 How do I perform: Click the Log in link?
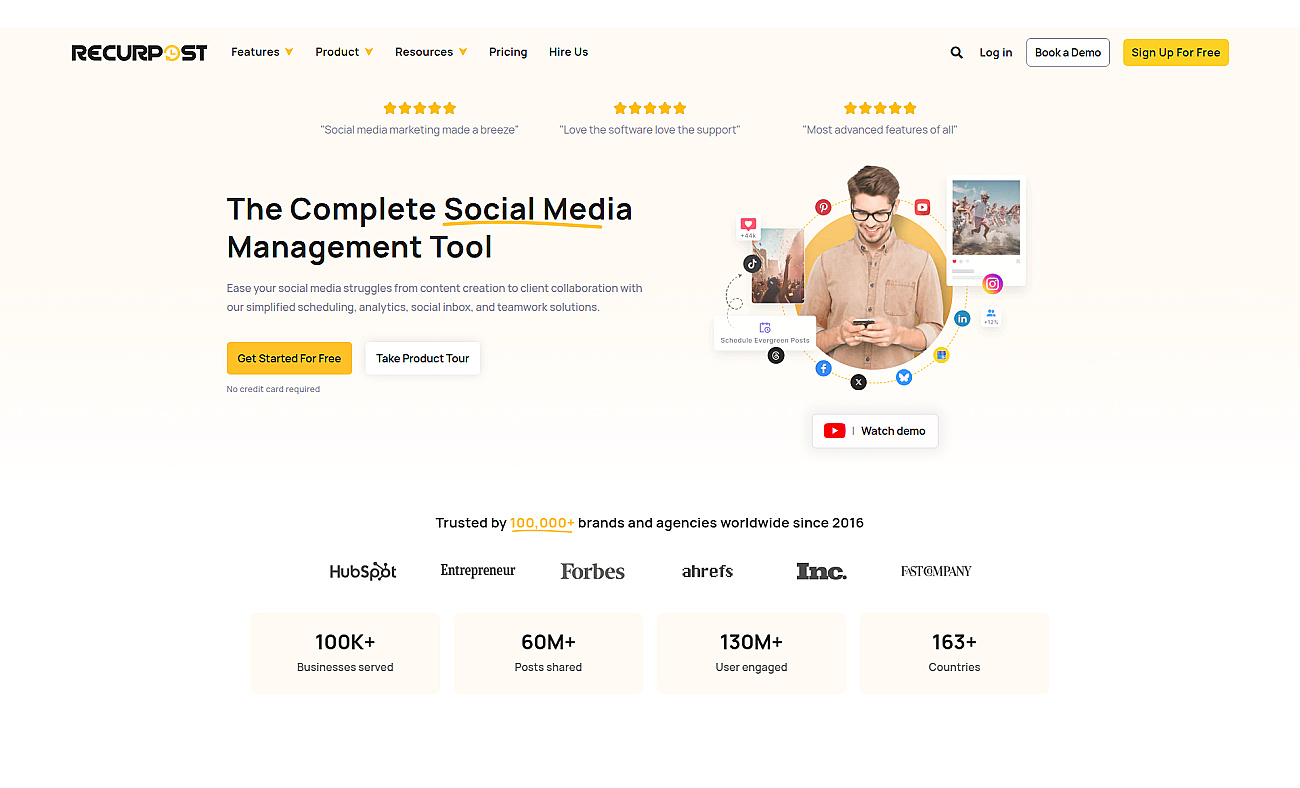pos(995,52)
